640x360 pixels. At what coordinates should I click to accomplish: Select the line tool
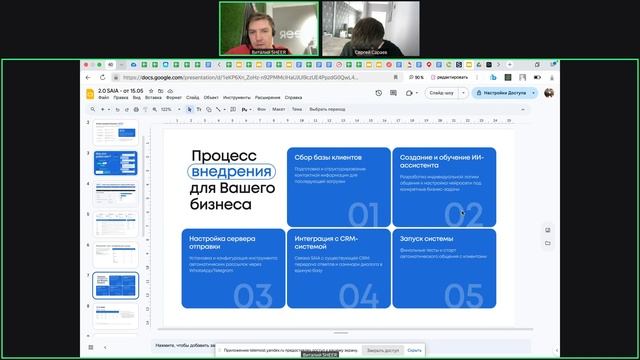pyautogui.click(x=218, y=109)
